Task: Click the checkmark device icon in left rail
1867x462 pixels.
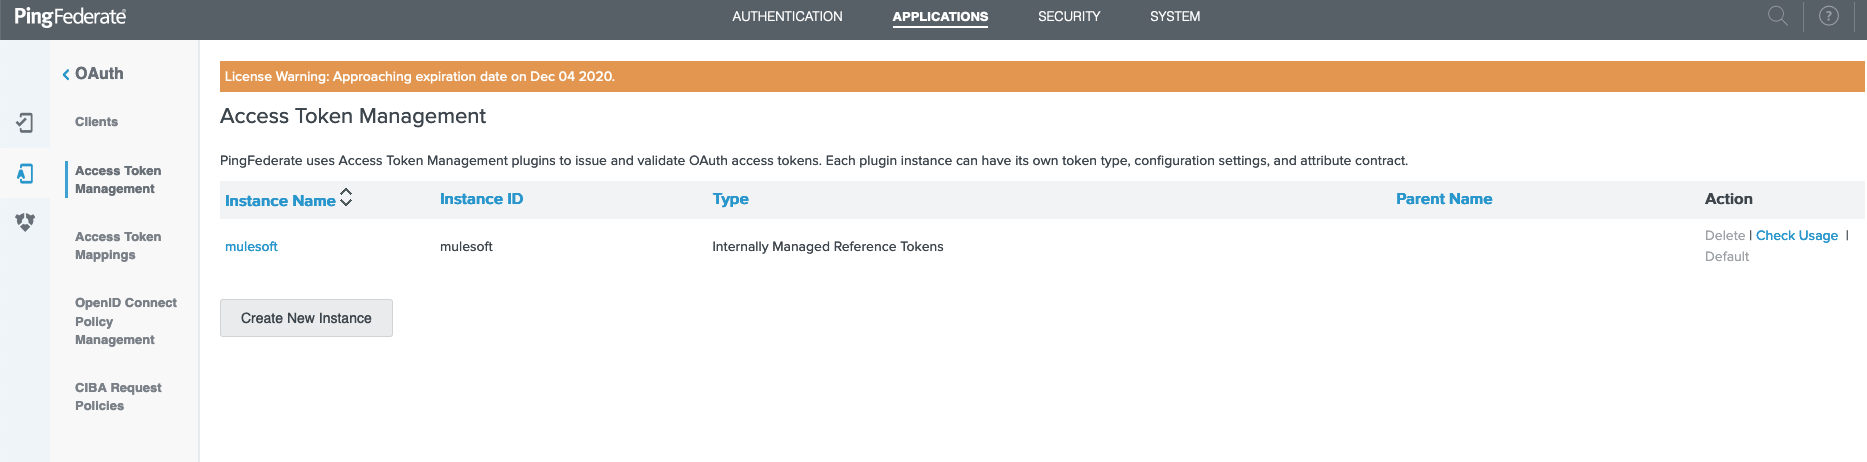Action: click(25, 122)
